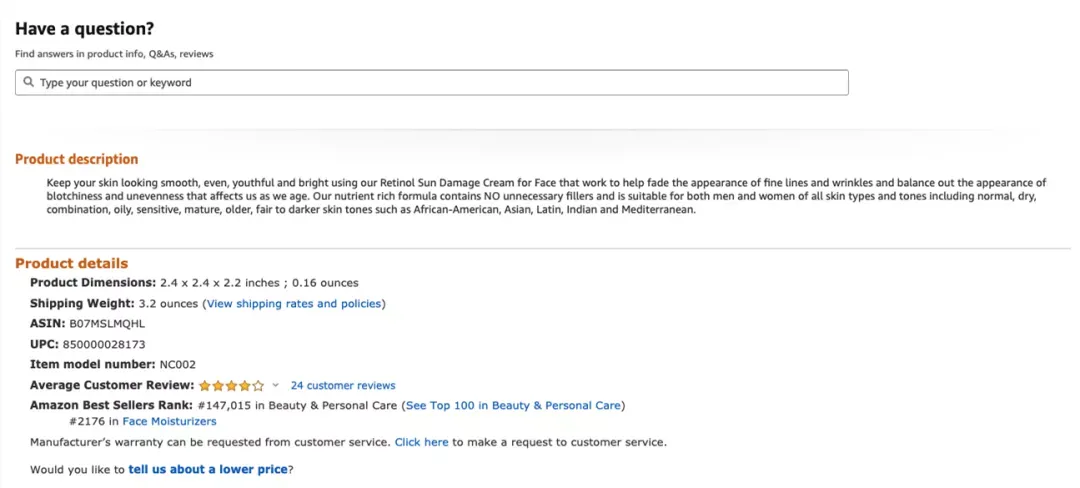Image resolution: width=1080 pixels, height=488 pixels.
Task: Open the 24 customer reviews link
Action: click(343, 385)
